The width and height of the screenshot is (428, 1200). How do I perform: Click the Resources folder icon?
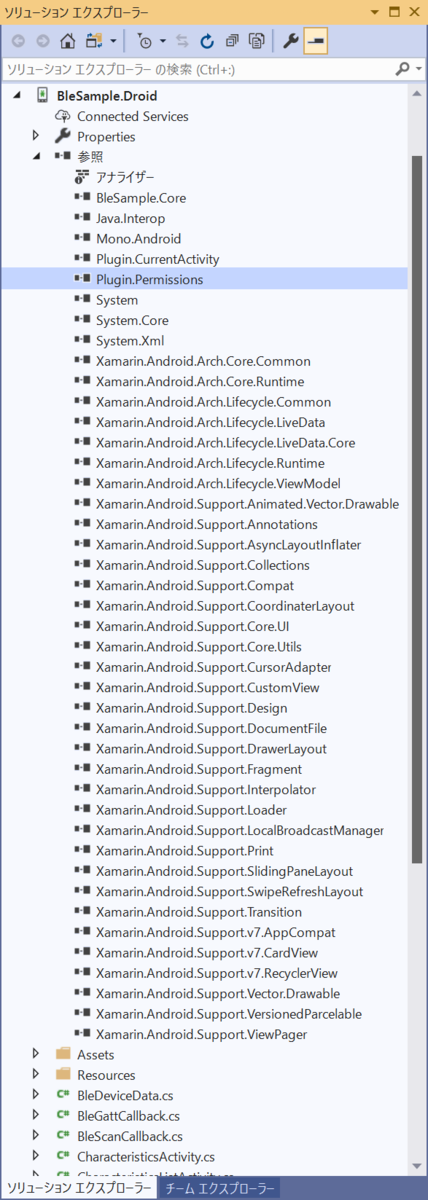[63, 1075]
